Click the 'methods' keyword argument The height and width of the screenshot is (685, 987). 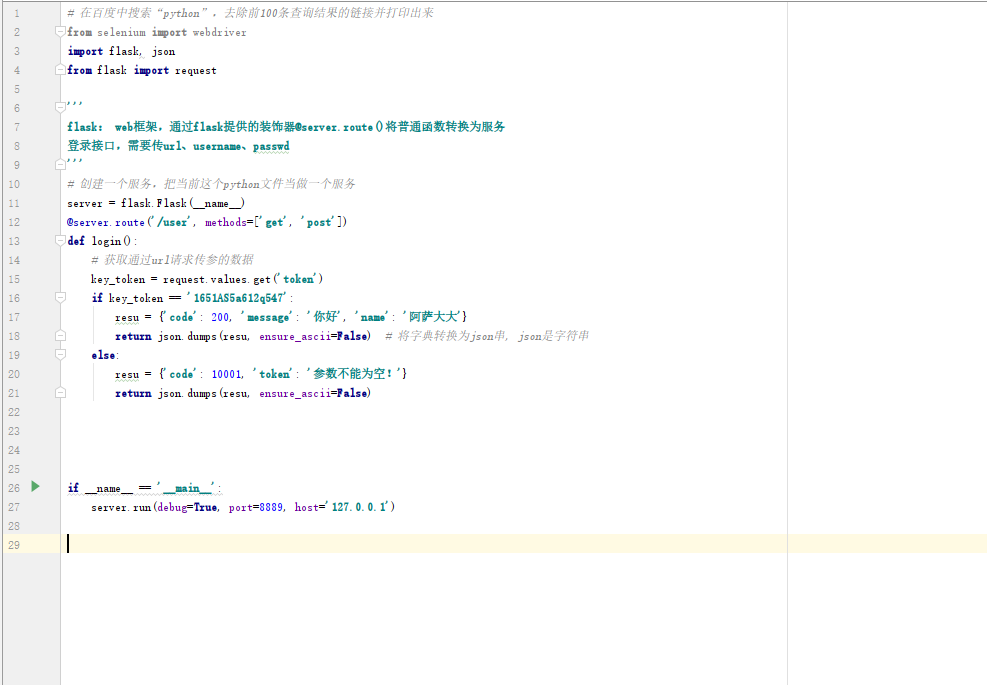(225, 222)
